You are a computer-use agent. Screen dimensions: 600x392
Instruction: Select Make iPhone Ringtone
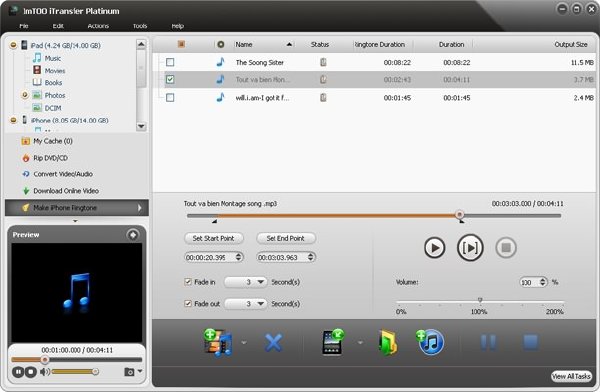[77, 208]
